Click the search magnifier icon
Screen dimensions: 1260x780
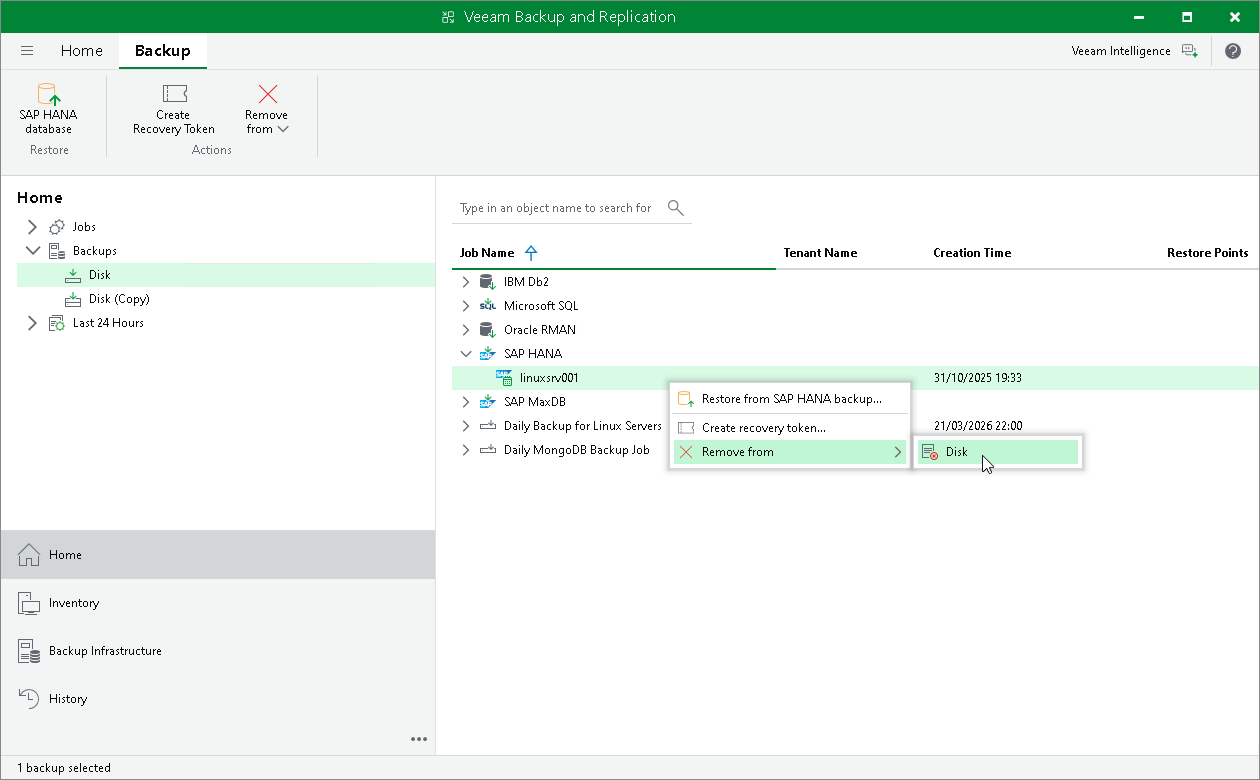(x=676, y=207)
